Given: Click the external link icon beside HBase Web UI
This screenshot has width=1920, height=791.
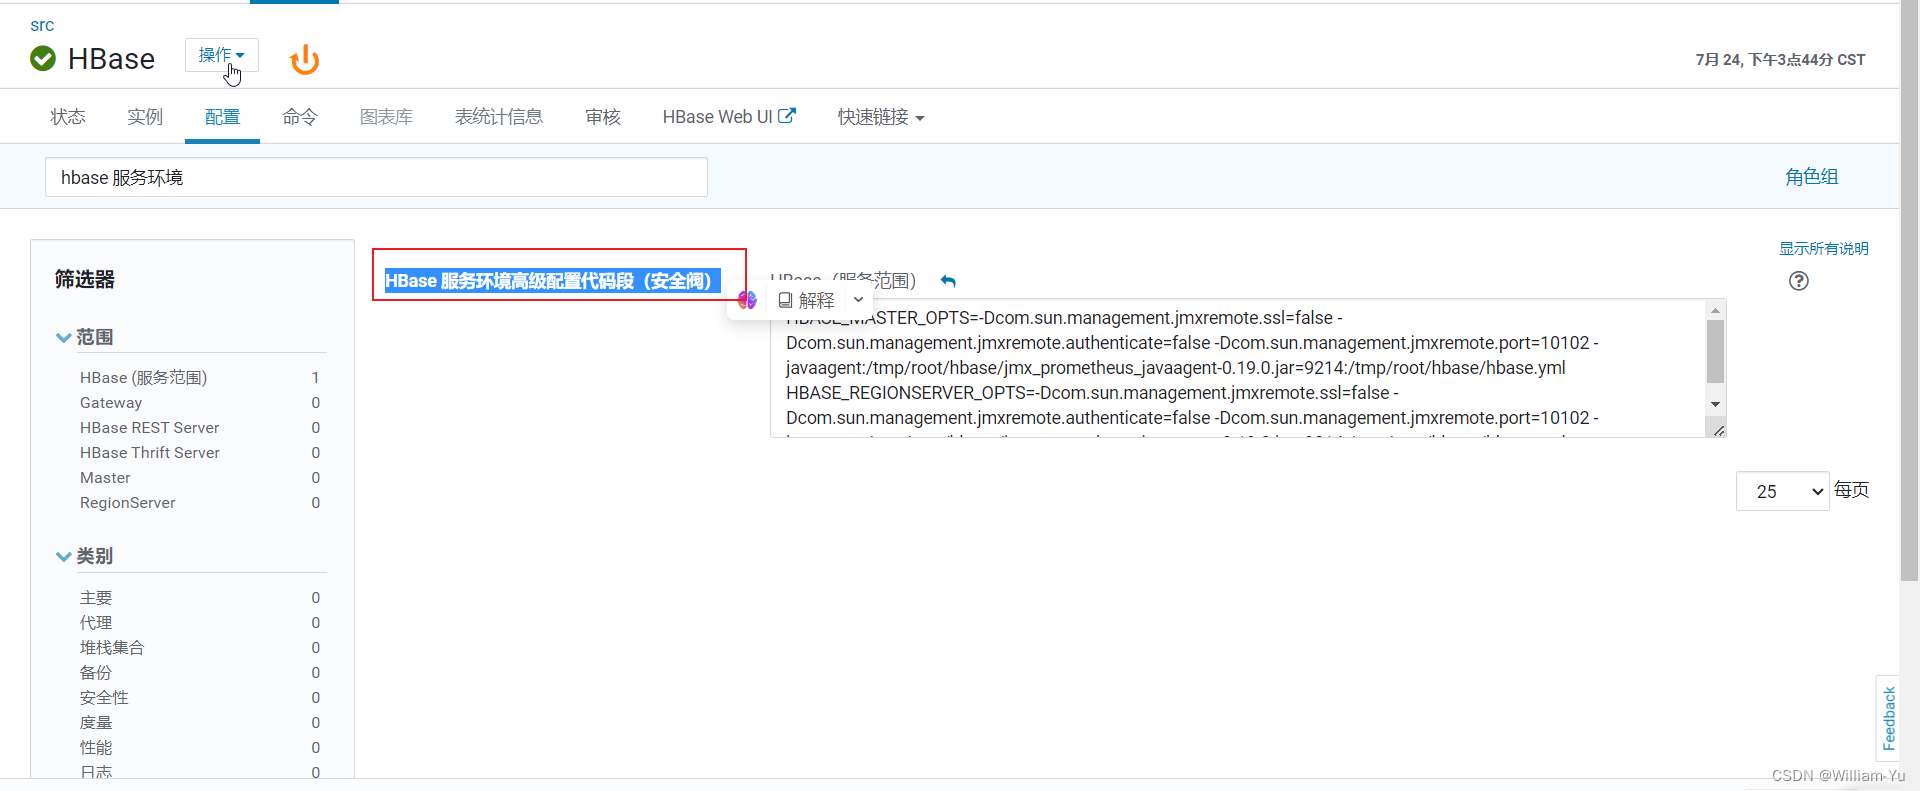Looking at the screenshot, I should [787, 116].
